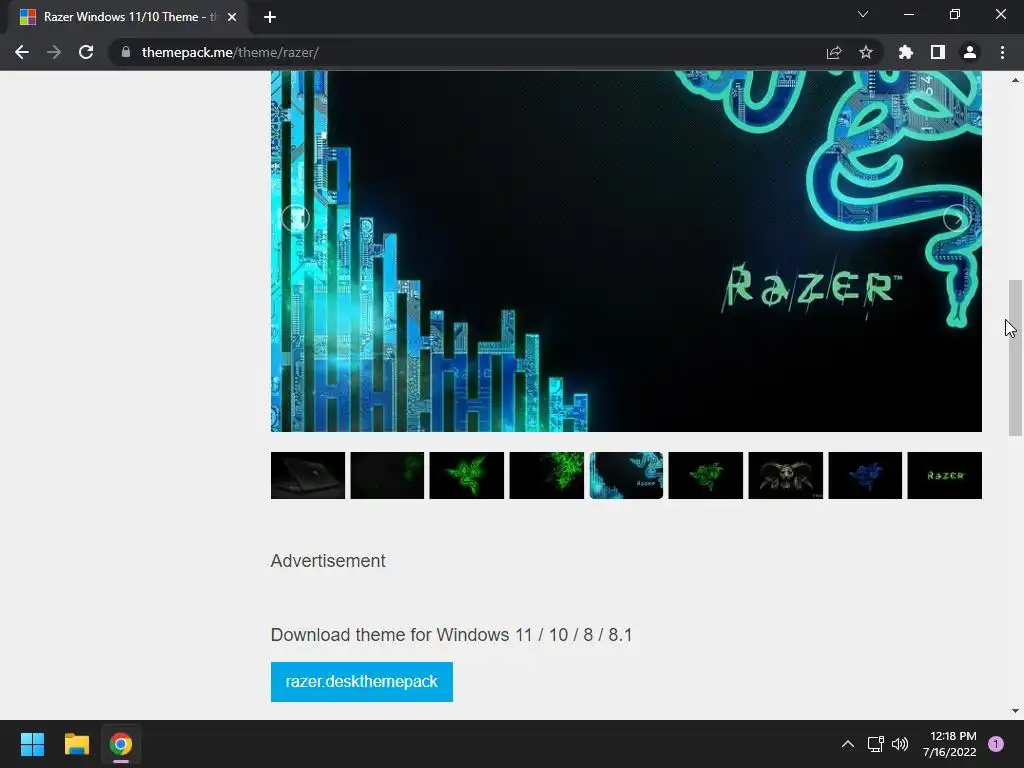The height and width of the screenshot is (768, 1024).
Task: Click the scrollbar down arrow
Action: 1015,711
